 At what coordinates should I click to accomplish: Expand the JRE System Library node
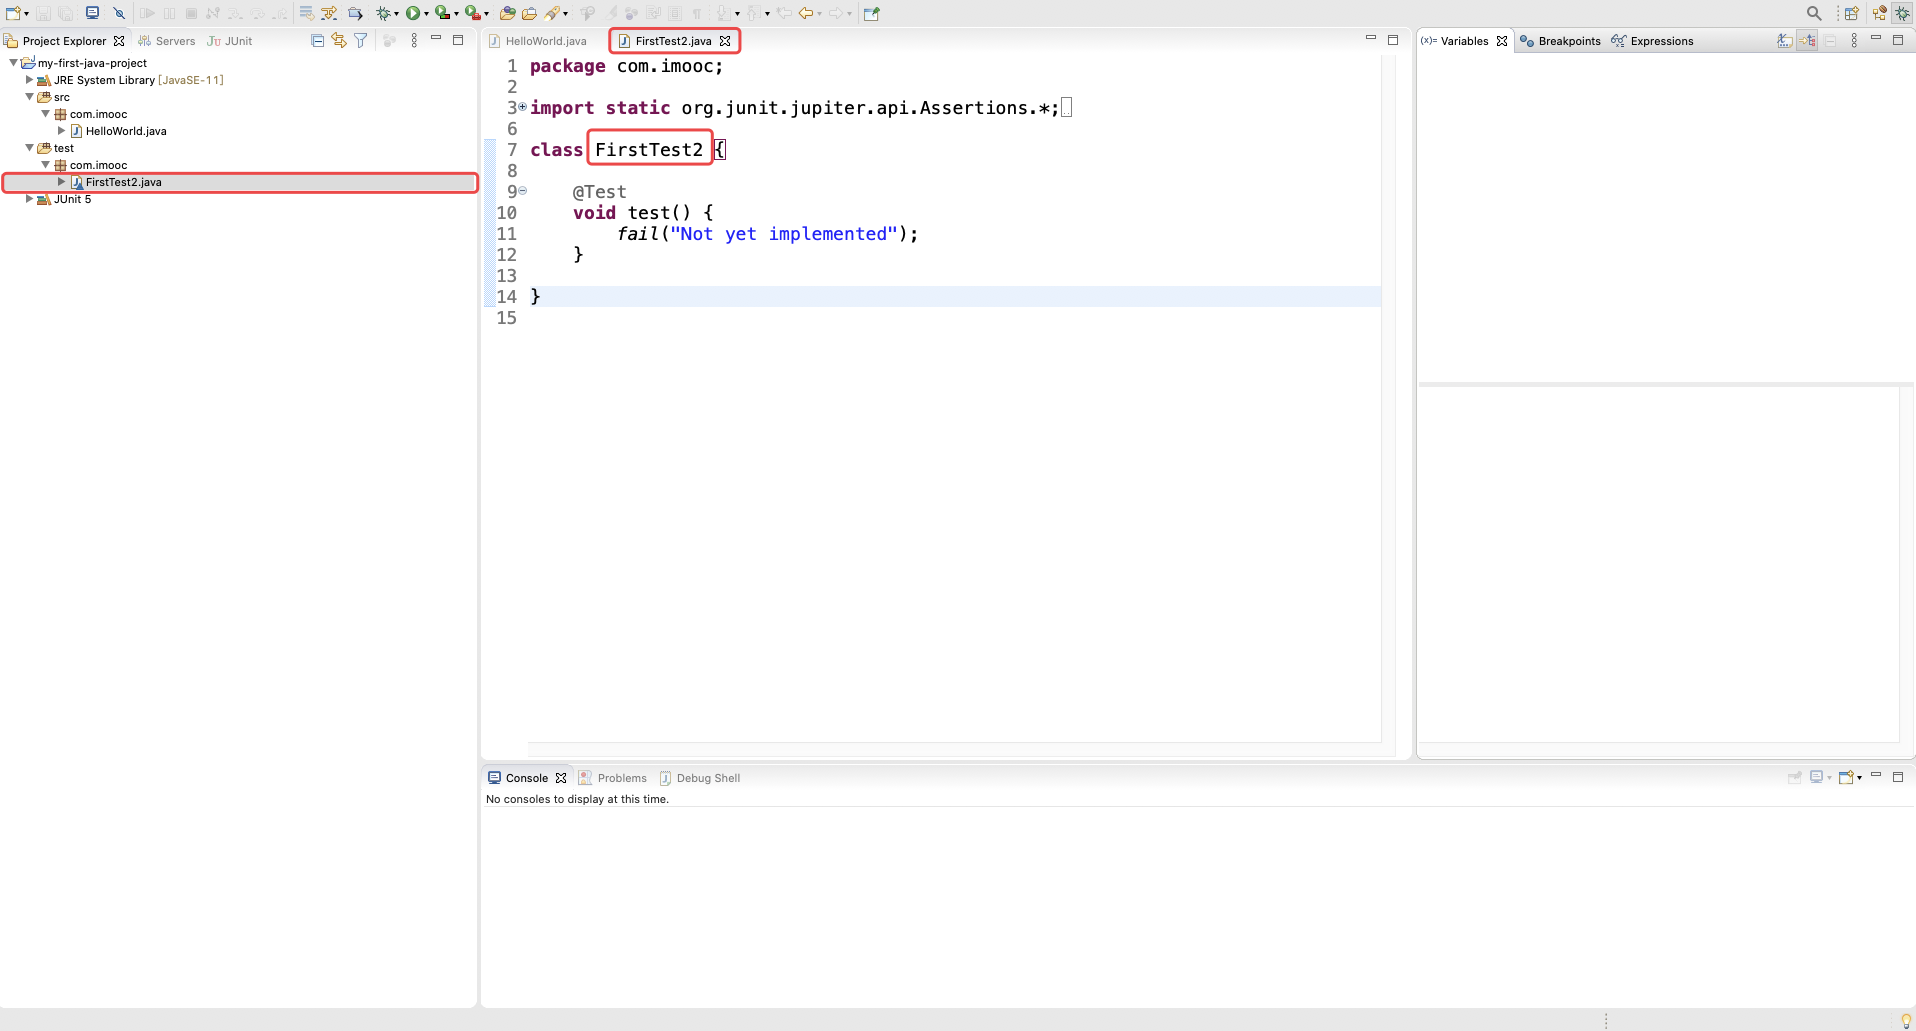(x=29, y=80)
